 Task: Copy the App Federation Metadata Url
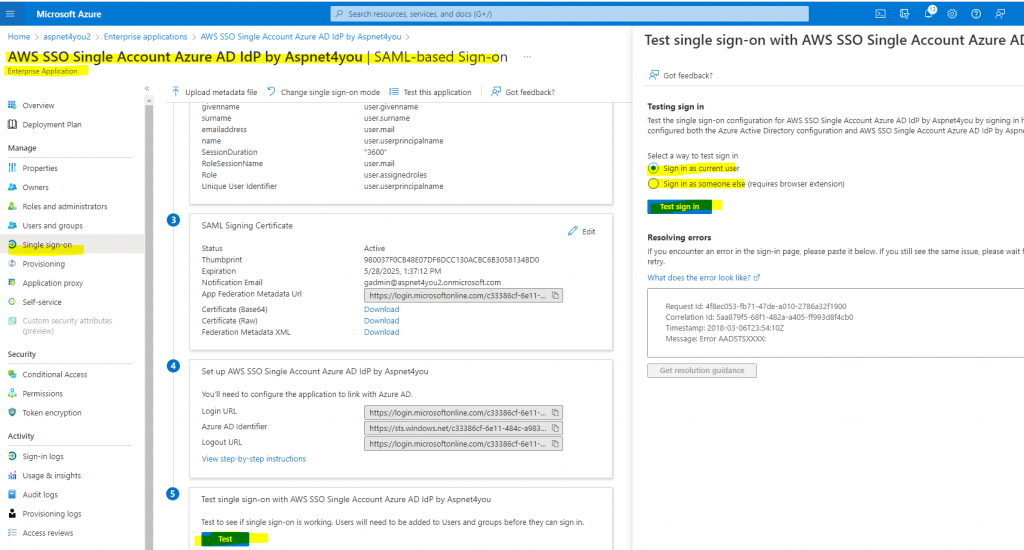pos(555,295)
